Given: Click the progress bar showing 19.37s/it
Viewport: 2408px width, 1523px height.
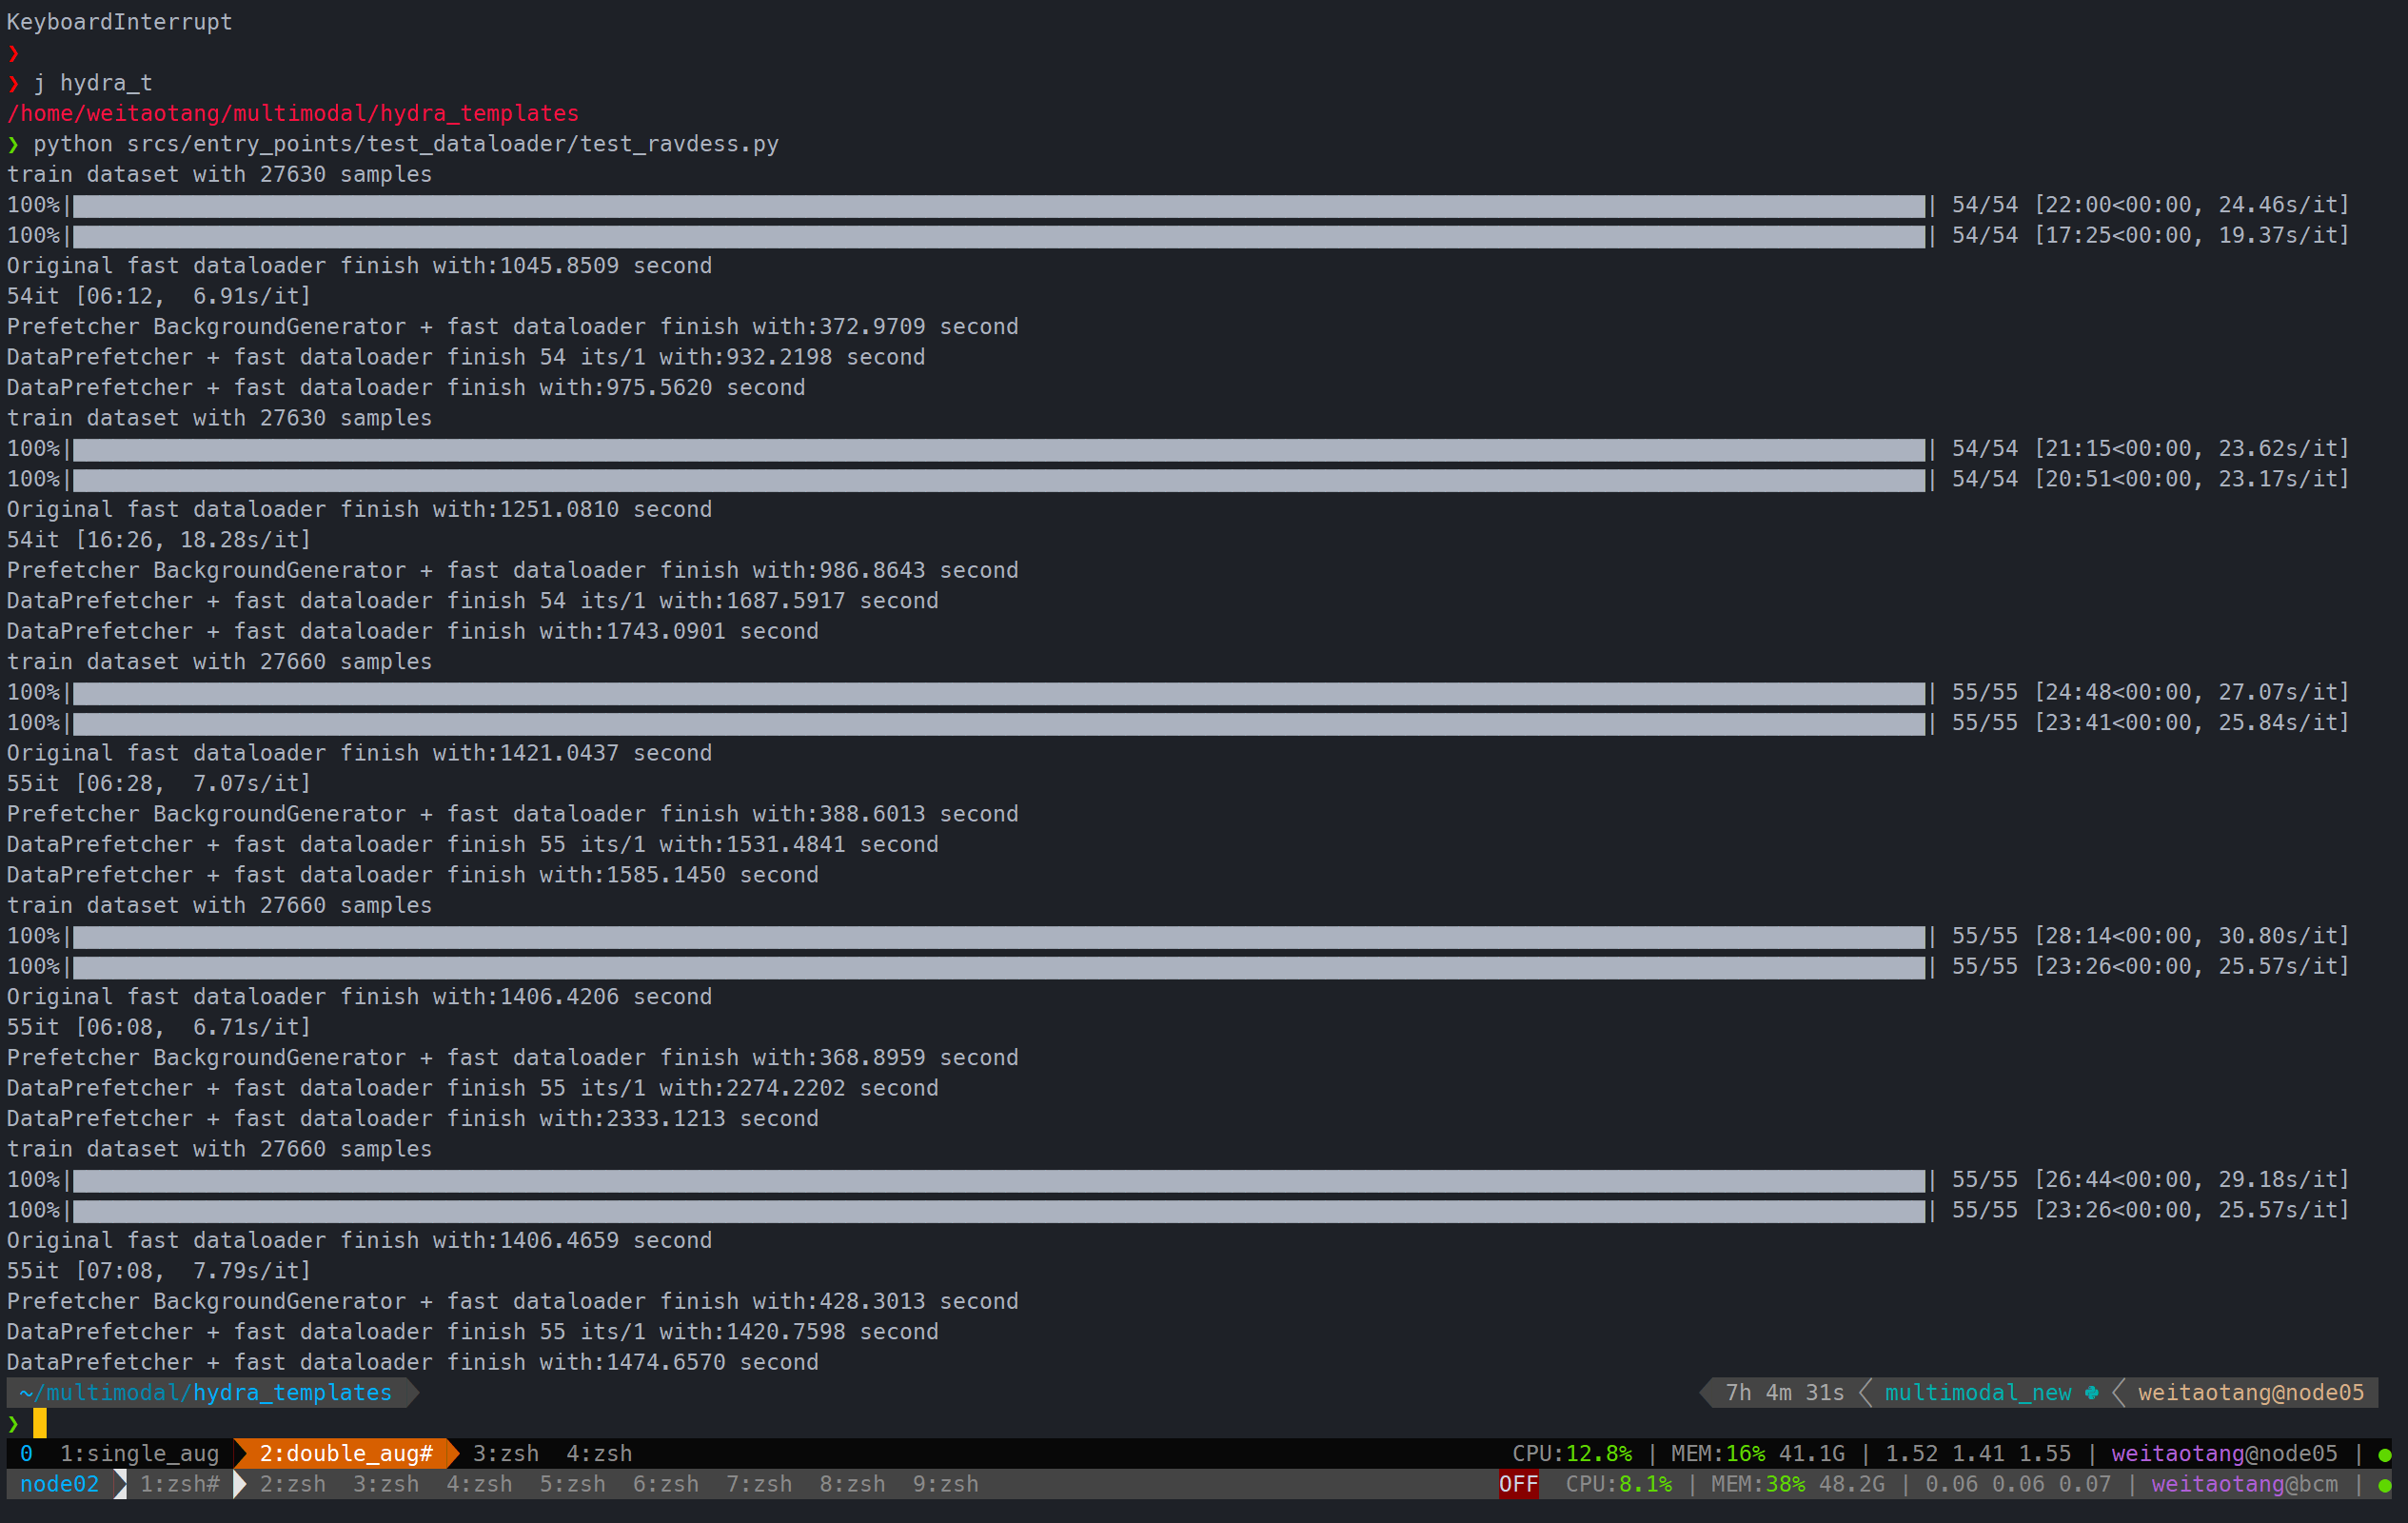Looking at the screenshot, I should pos(999,236).
